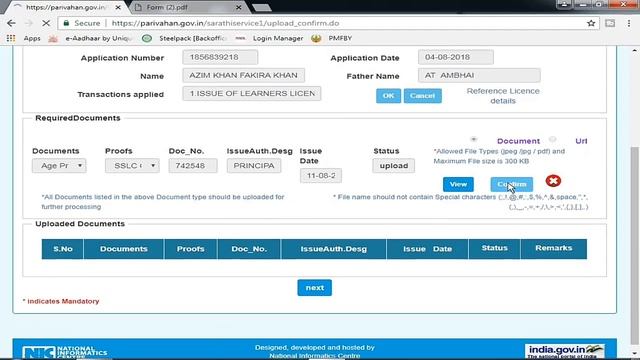The image size is (640, 360).
Task: Open the Steelpack Backoffice bookmark
Action: coord(184,38)
